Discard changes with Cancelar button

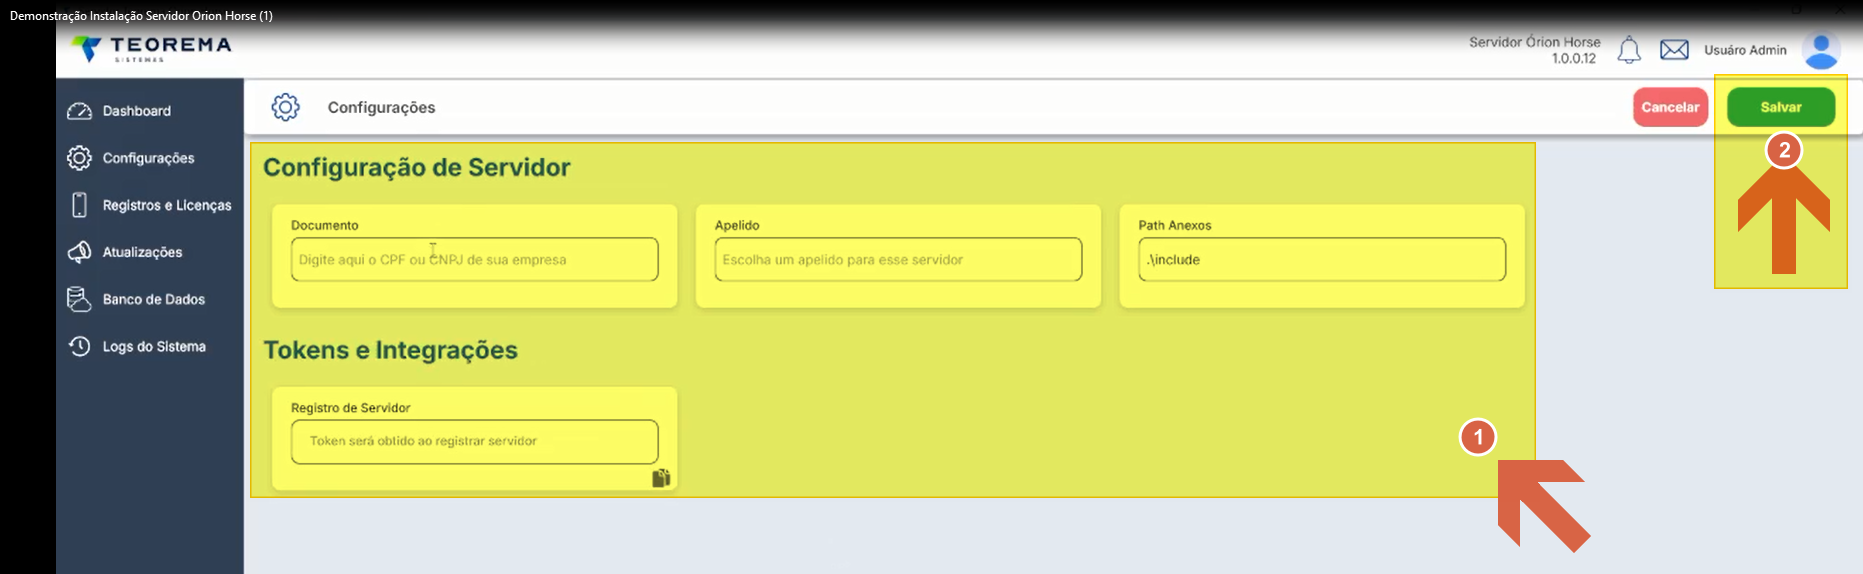tap(1670, 107)
